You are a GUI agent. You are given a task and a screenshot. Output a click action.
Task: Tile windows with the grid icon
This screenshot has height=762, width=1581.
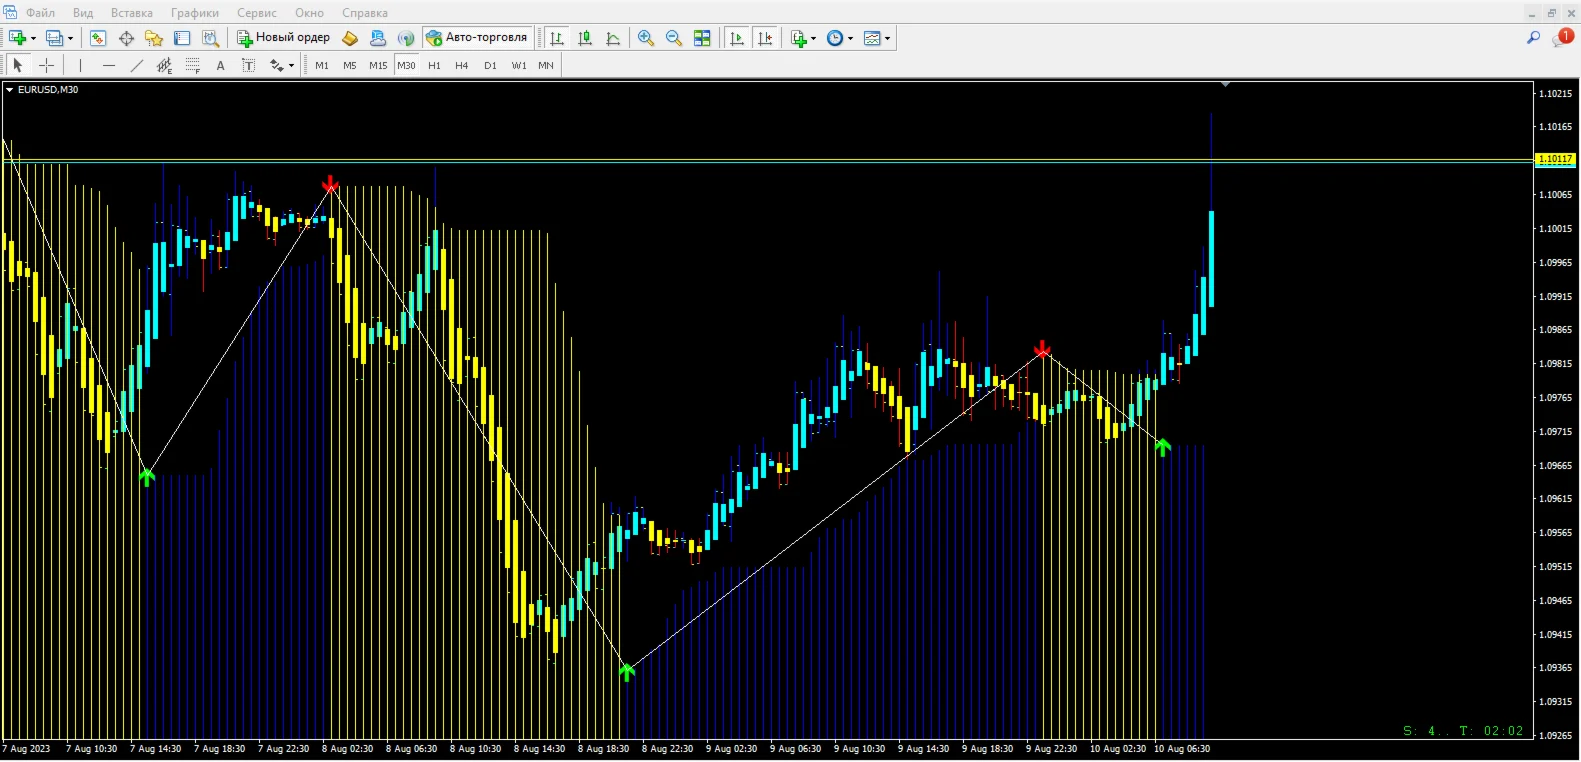click(702, 38)
